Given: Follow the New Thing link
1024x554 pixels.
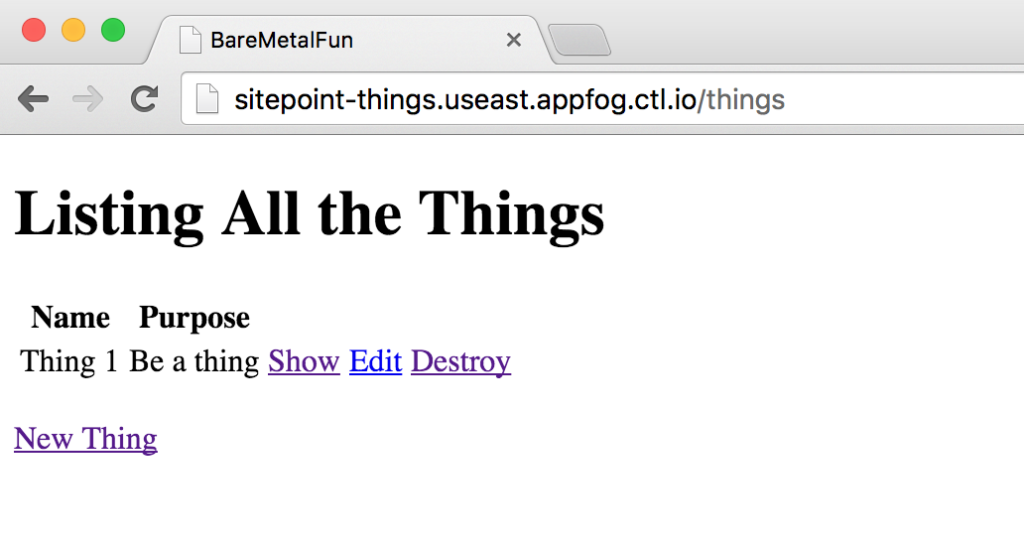Looking at the screenshot, I should pyautogui.click(x=85, y=439).
